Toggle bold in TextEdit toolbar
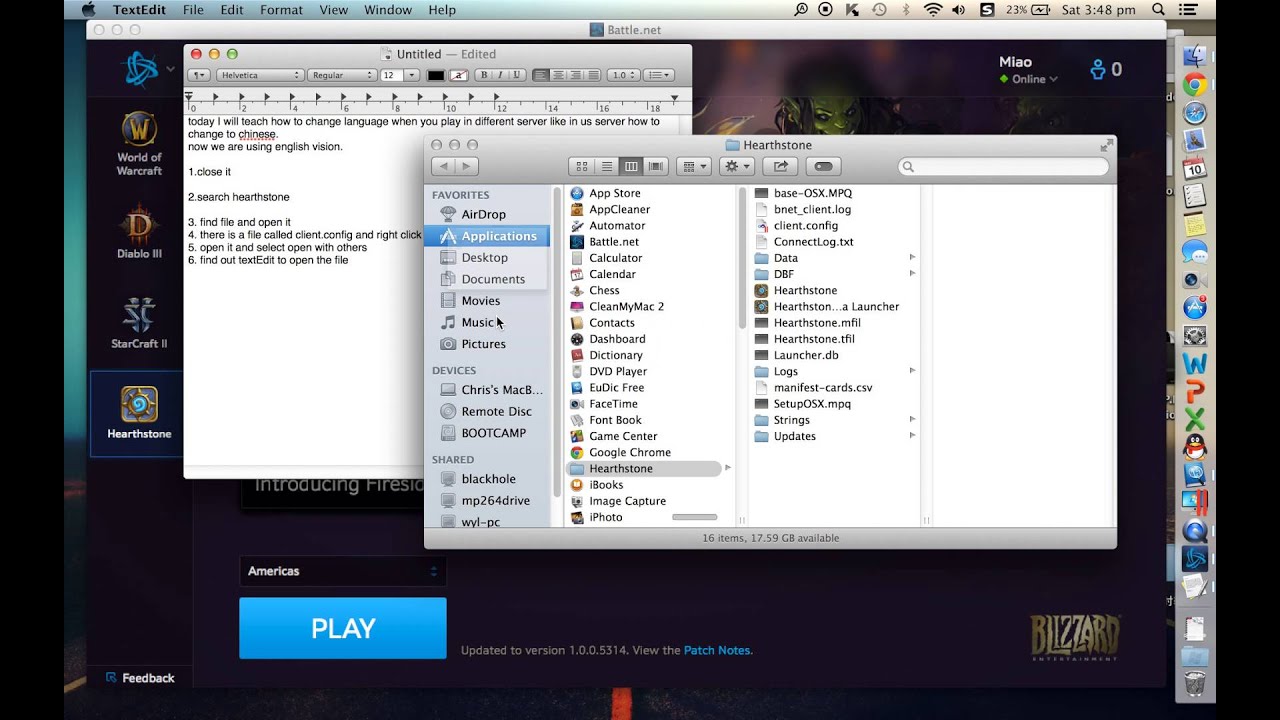Viewport: 1280px width, 720px height. pyautogui.click(x=484, y=75)
